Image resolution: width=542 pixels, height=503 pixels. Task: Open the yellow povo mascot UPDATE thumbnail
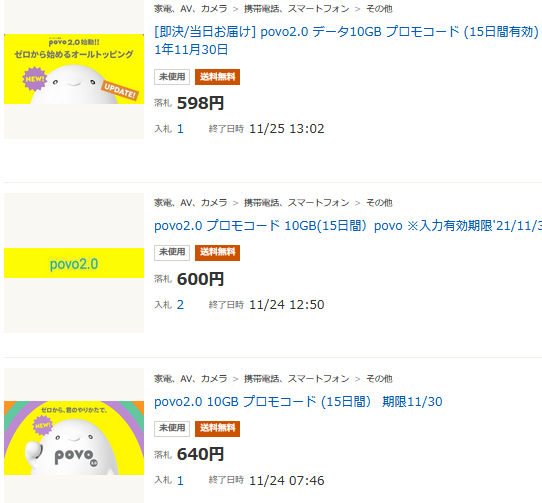coord(74,69)
